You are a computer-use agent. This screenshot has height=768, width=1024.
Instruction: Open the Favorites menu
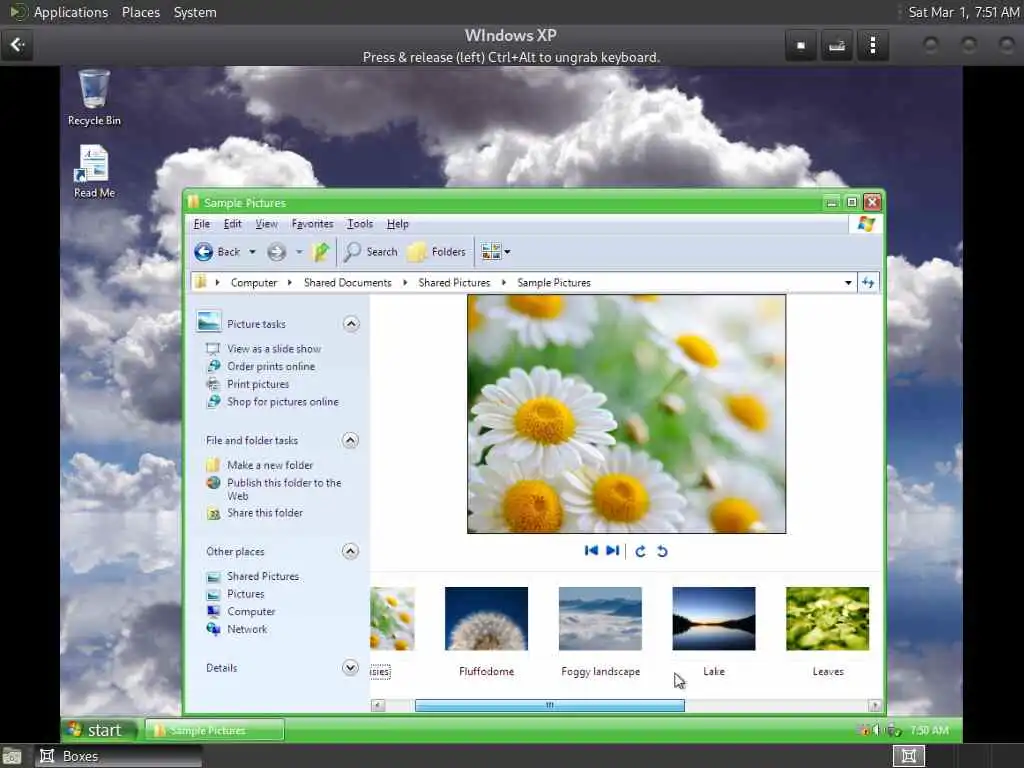pos(312,224)
